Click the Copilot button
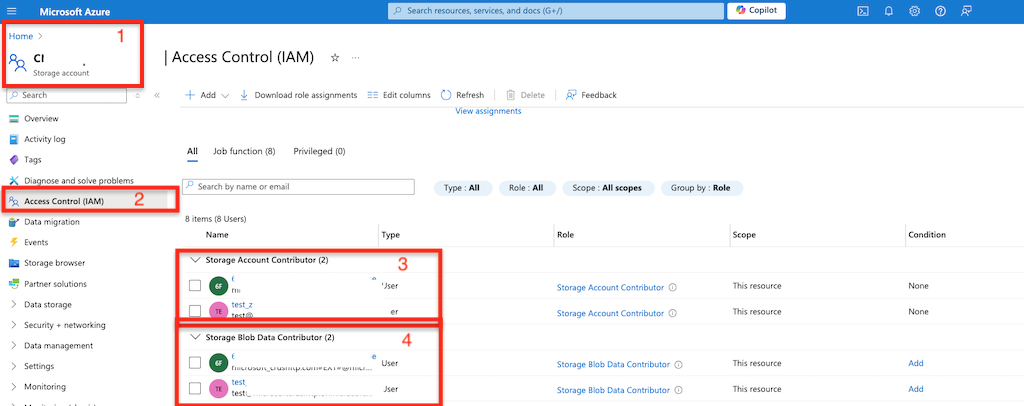The image size is (1024, 406). (756, 11)
